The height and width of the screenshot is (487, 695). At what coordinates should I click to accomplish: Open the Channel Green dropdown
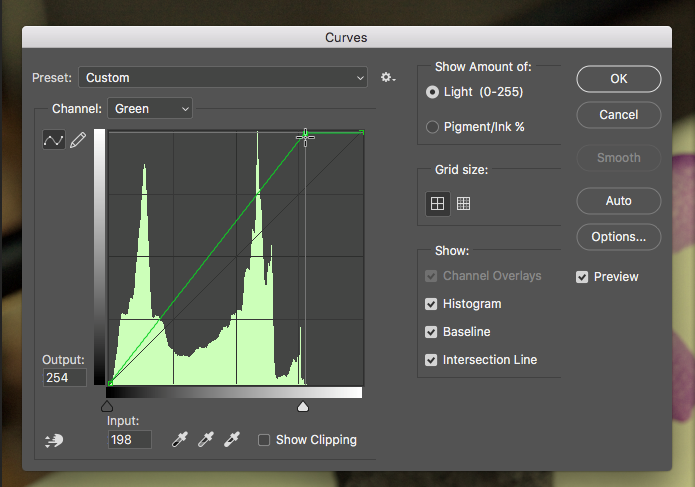150,108
